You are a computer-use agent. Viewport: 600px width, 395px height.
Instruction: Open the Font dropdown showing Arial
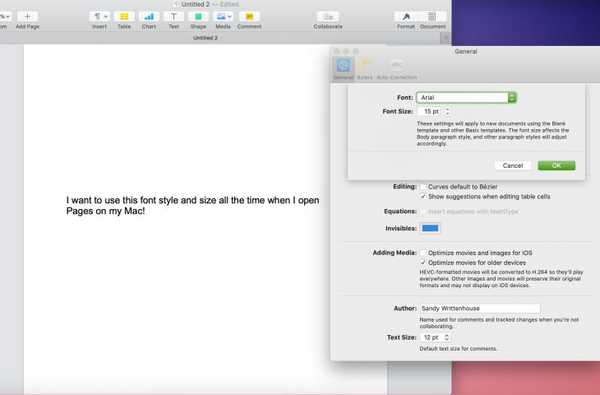[x=512, y=98]
